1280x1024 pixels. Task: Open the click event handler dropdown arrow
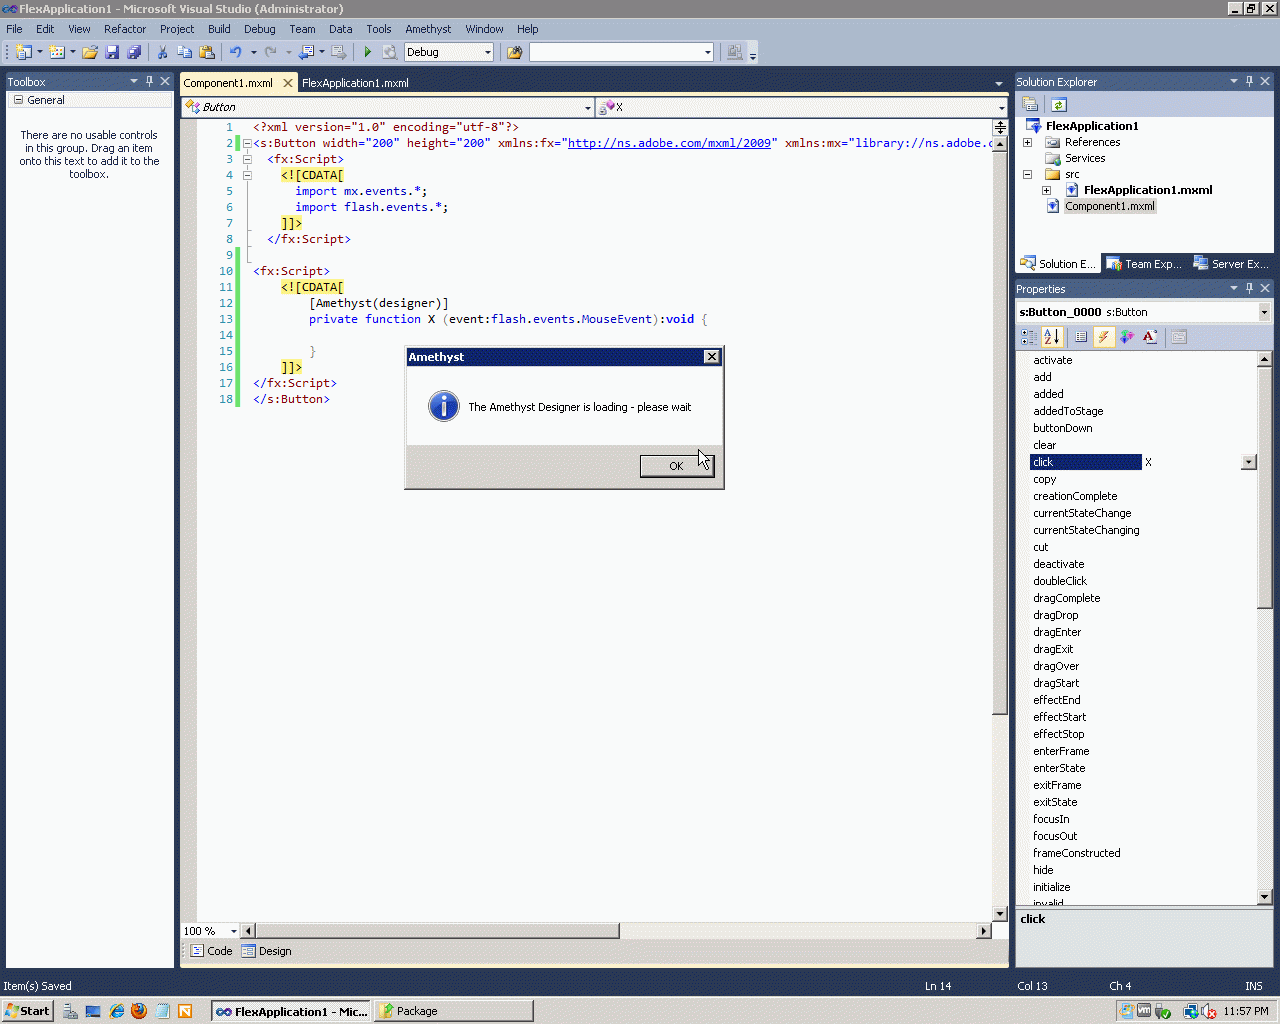(1248, 462)
